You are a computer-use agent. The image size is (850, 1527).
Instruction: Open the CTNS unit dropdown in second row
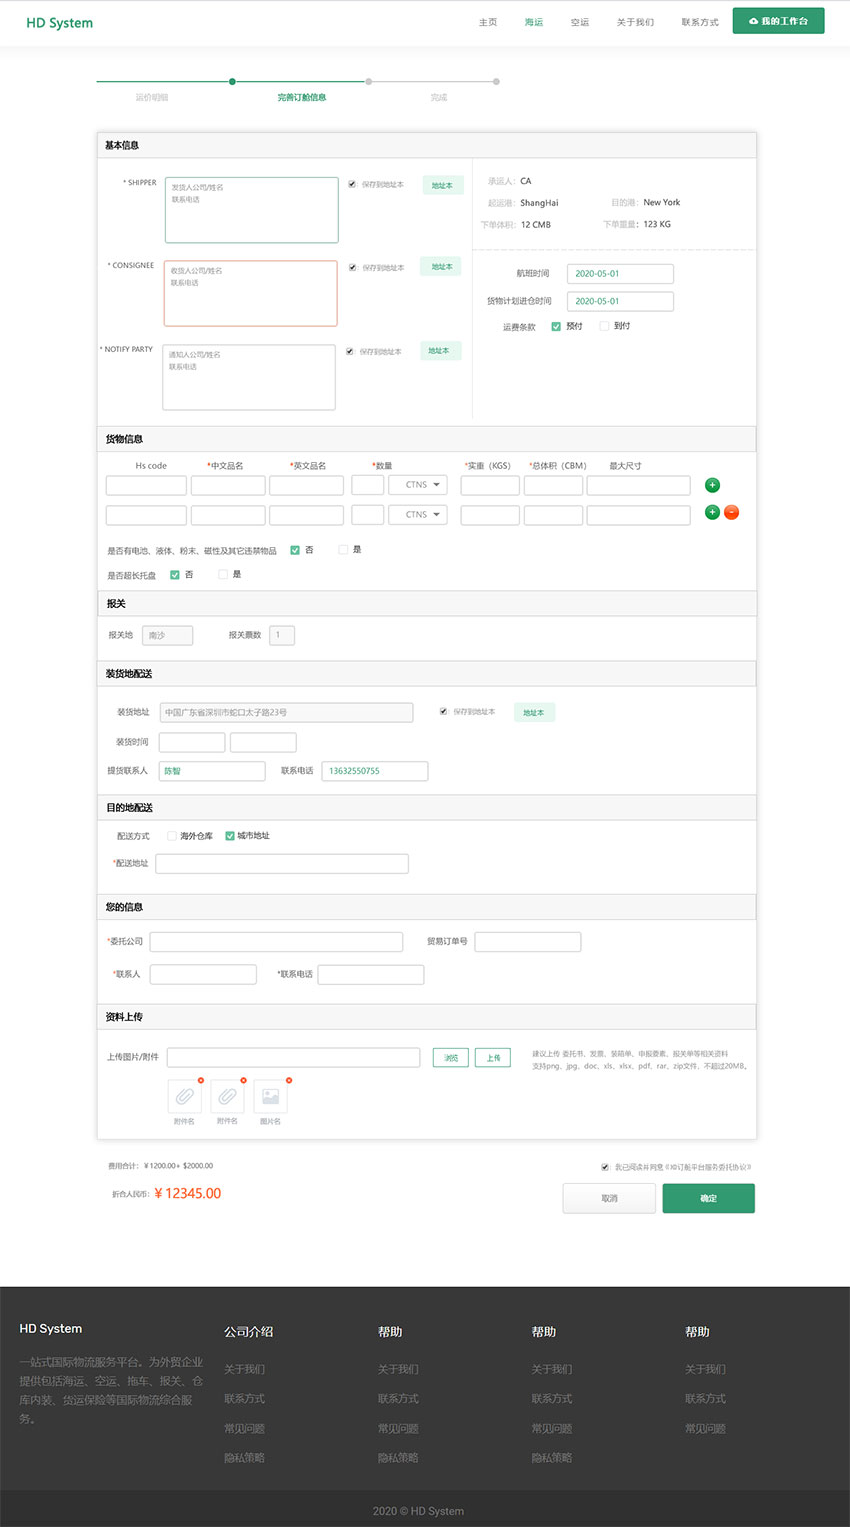coord(418,515)
